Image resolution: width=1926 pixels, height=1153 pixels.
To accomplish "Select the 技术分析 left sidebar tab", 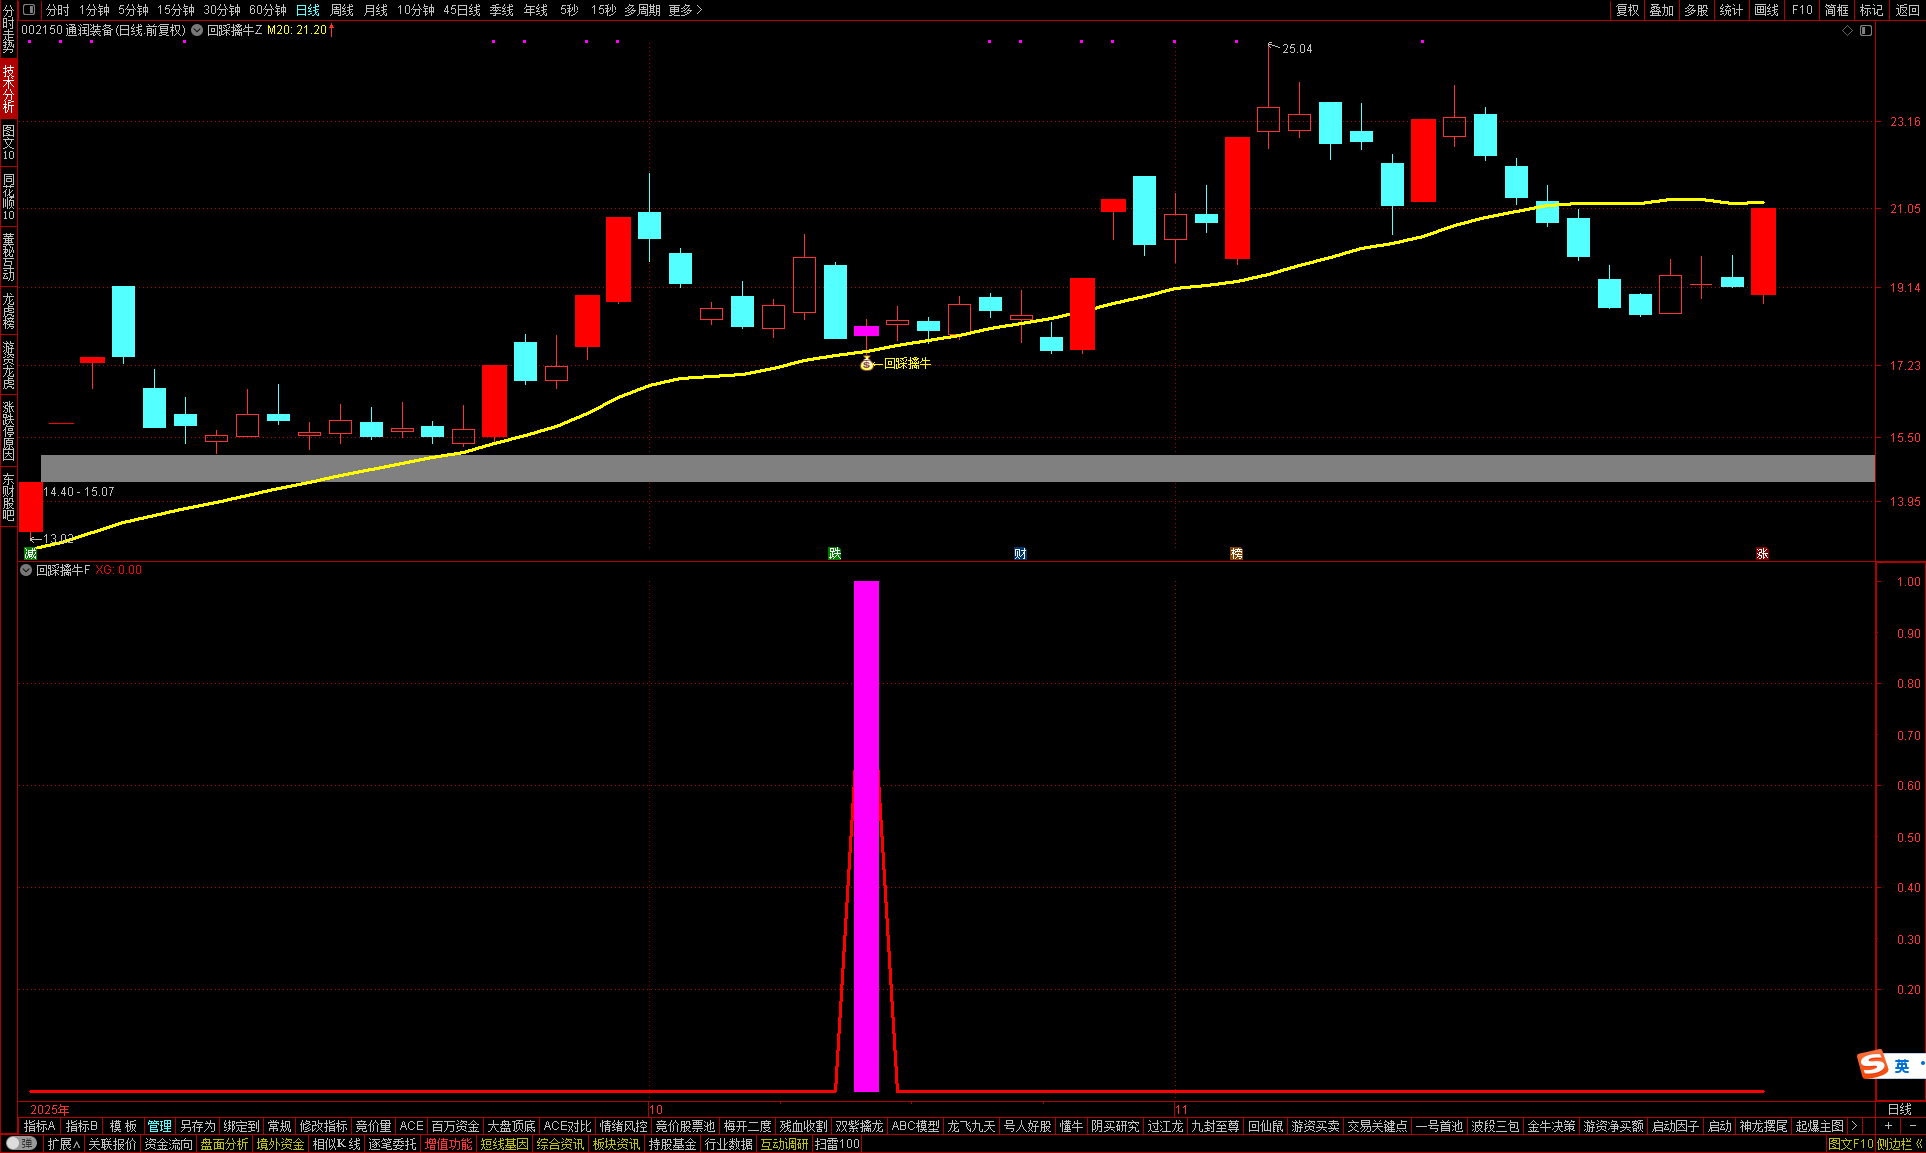I will (9, 88).
